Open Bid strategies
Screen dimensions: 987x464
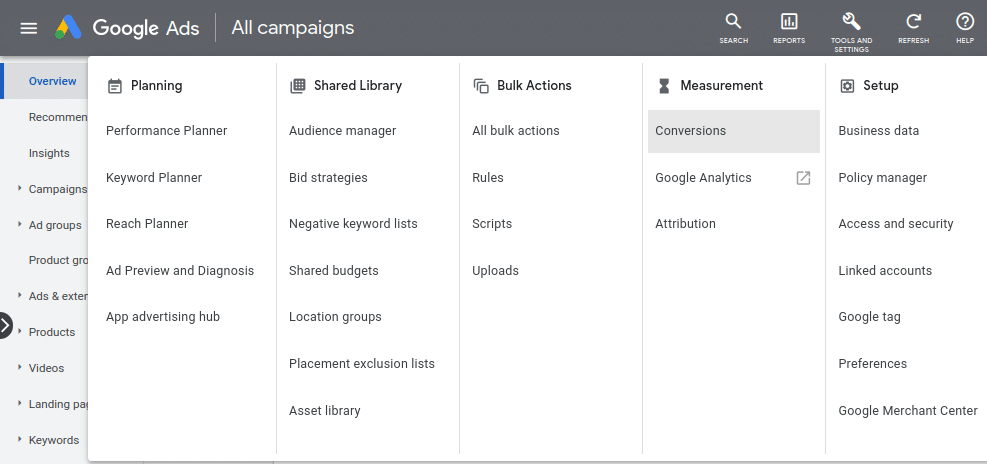[328, 178]
